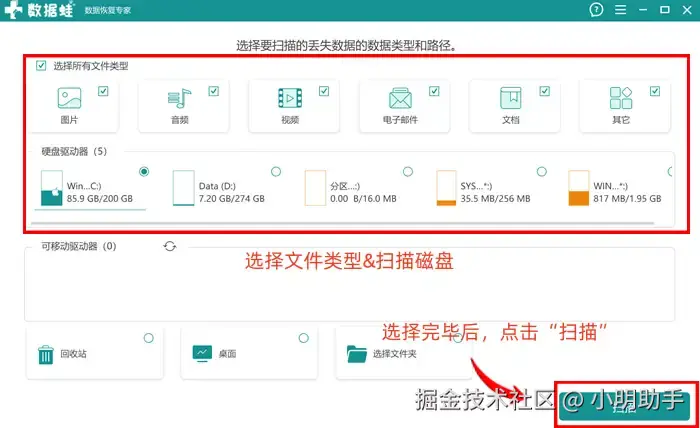Uncheck the Documents (文档) checkbox
Image resolution: width=700 pixels, height=428 pixels.
(545, 91)
